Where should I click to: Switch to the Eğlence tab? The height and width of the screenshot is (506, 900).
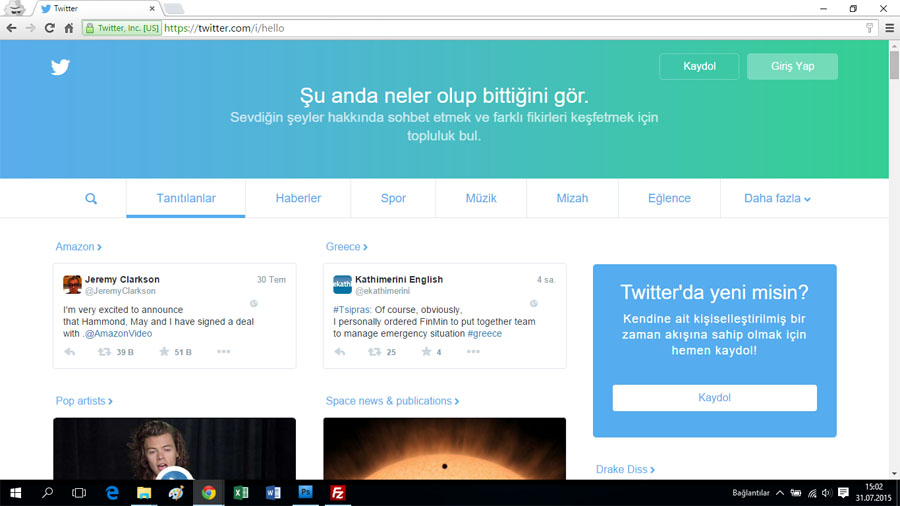coord(669,198)
